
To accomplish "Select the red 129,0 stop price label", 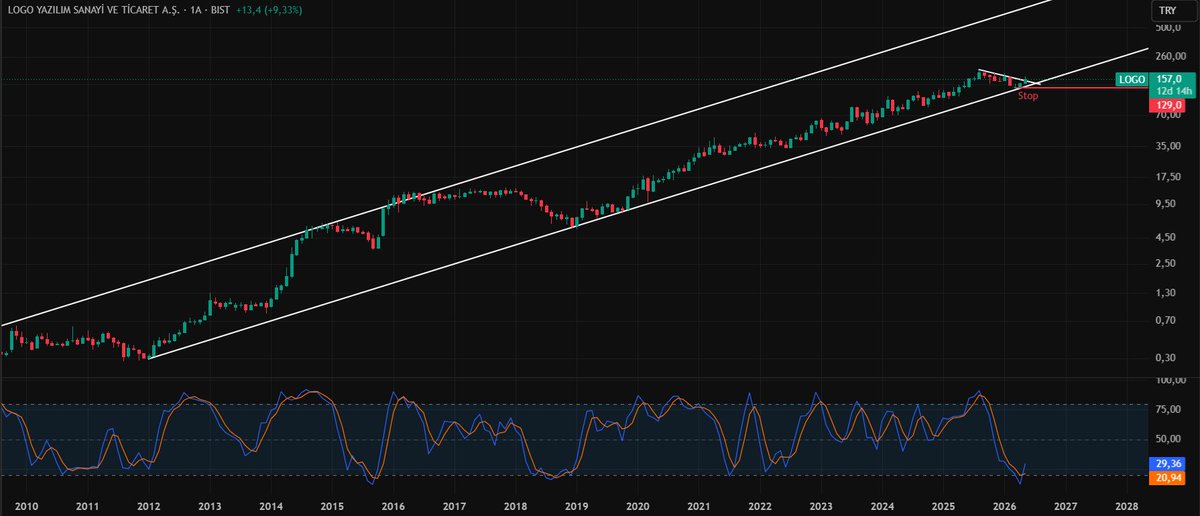I will point(1168,105).
